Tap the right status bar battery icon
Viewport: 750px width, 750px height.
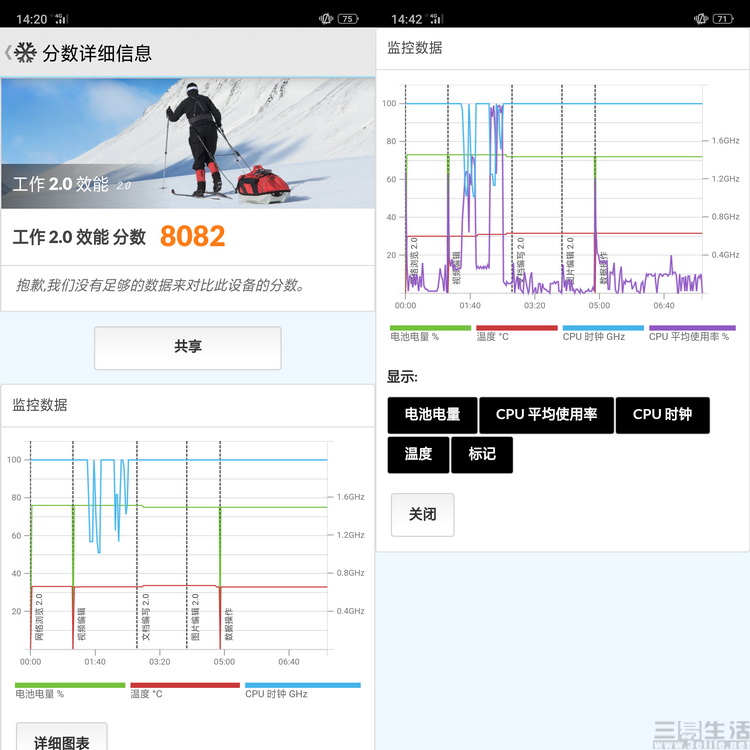tap(723, 18)
